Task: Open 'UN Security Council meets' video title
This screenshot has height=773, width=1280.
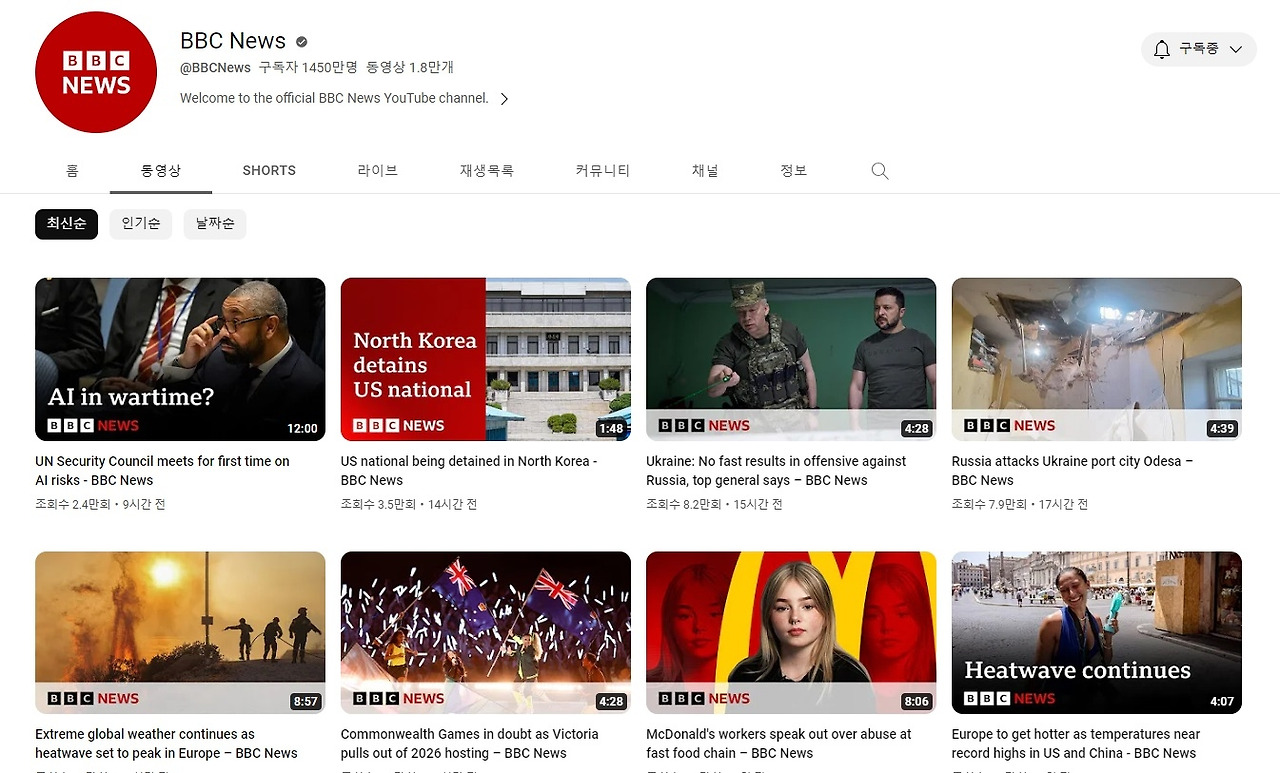Action: pyautogui.click(x=162, y=471)
